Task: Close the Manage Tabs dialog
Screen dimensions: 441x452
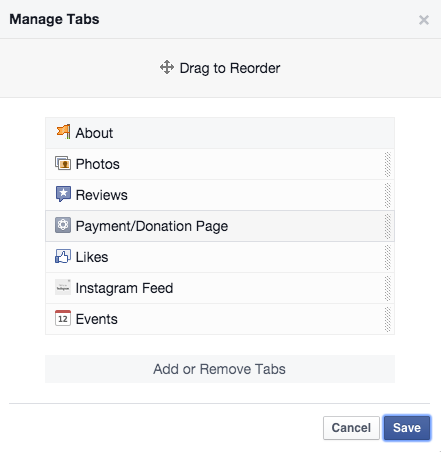Action: (x=424, y=20)
